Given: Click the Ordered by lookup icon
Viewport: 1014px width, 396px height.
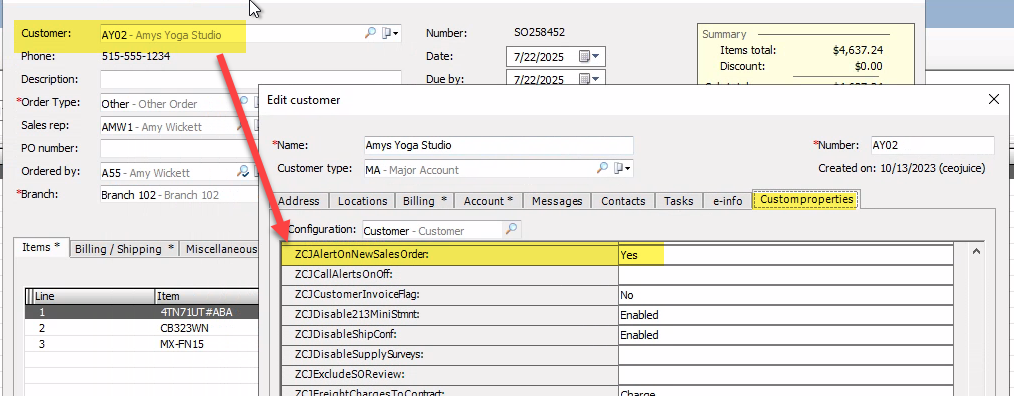Looking at the screenshot, I should coord(243,171).
